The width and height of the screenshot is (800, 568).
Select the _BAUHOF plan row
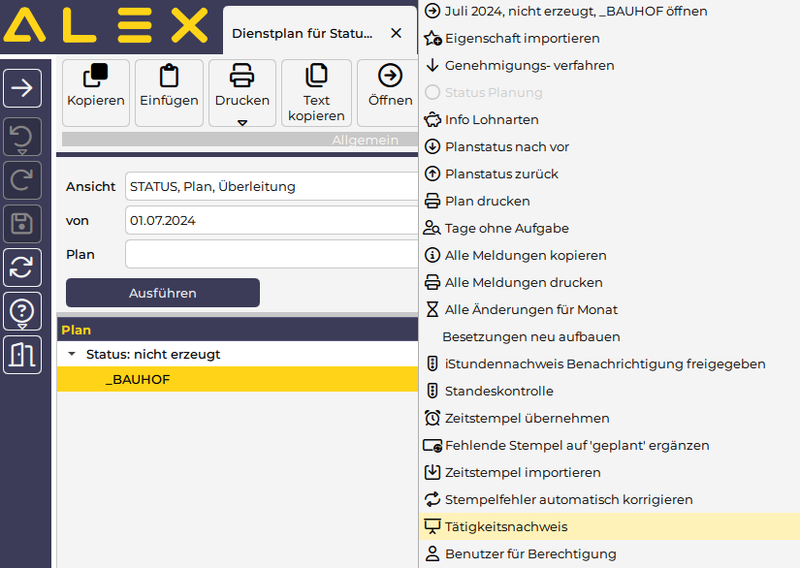(x=138, y=380)
